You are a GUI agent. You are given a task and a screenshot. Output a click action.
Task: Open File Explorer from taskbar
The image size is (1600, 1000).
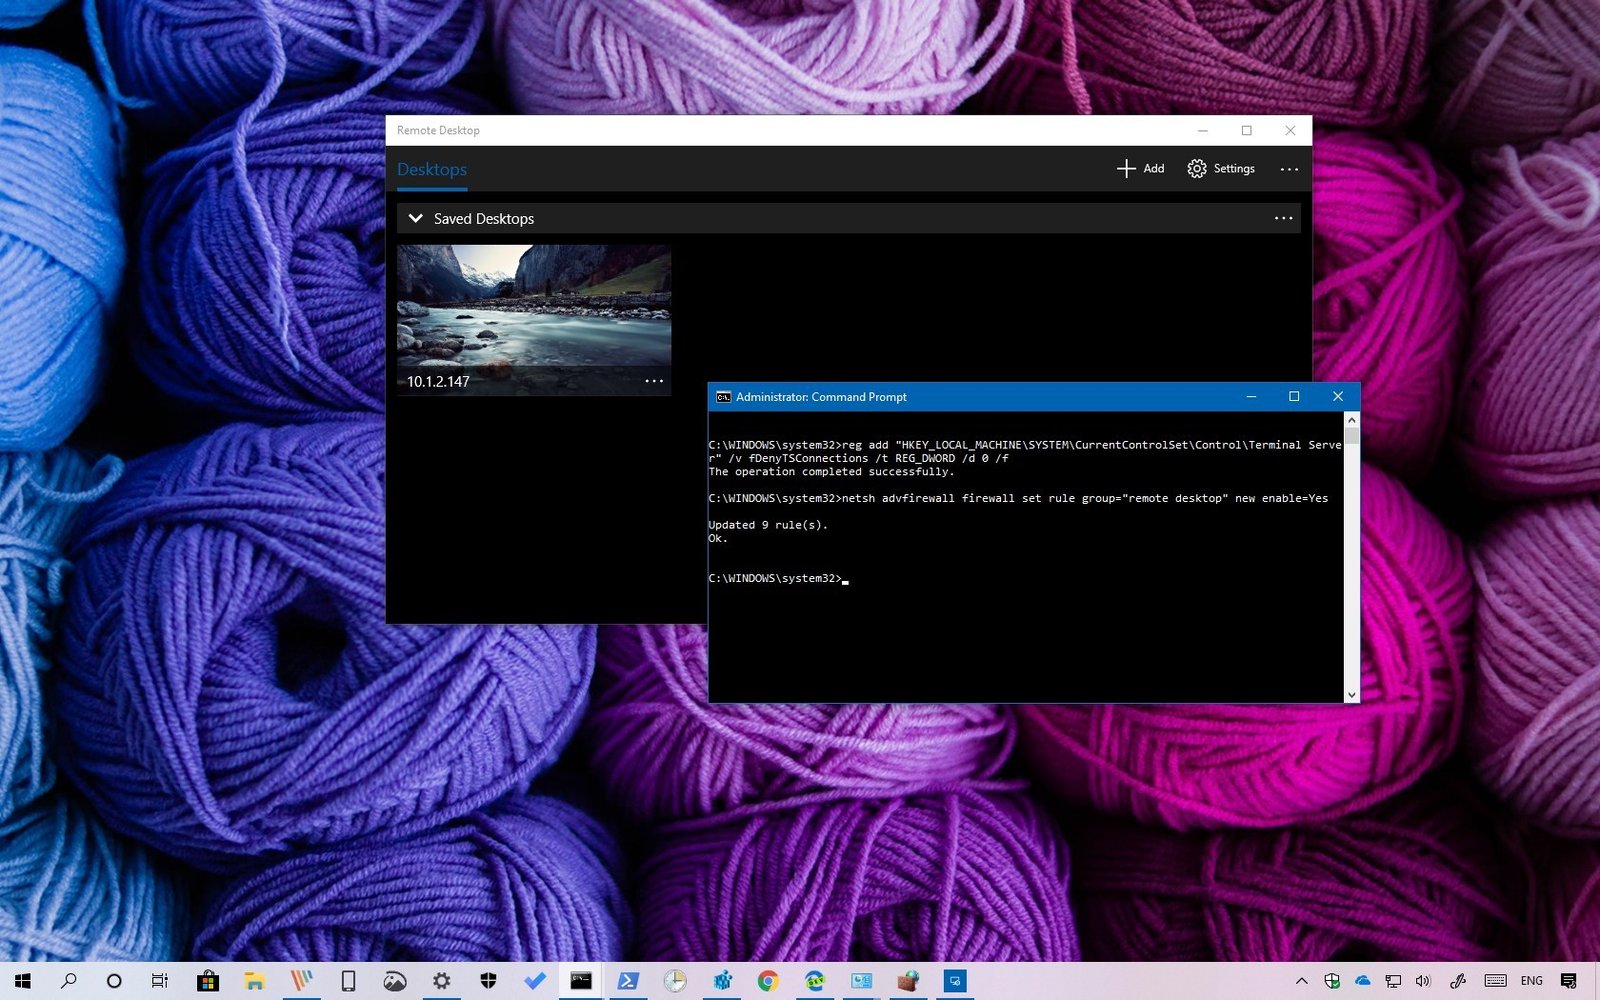[x=254, y=981]
